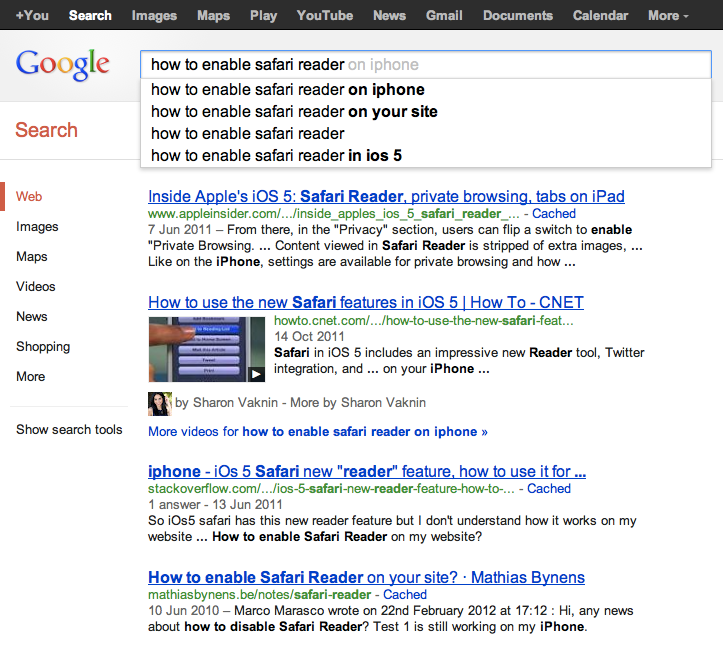723x646 pixels.
Task: Select Videos search category
Action: [36, 286]
